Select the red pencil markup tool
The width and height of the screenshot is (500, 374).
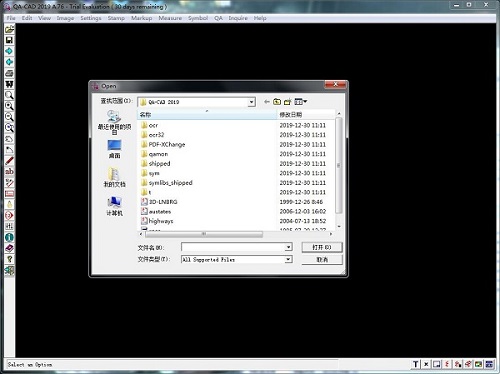tap(9, 161)
